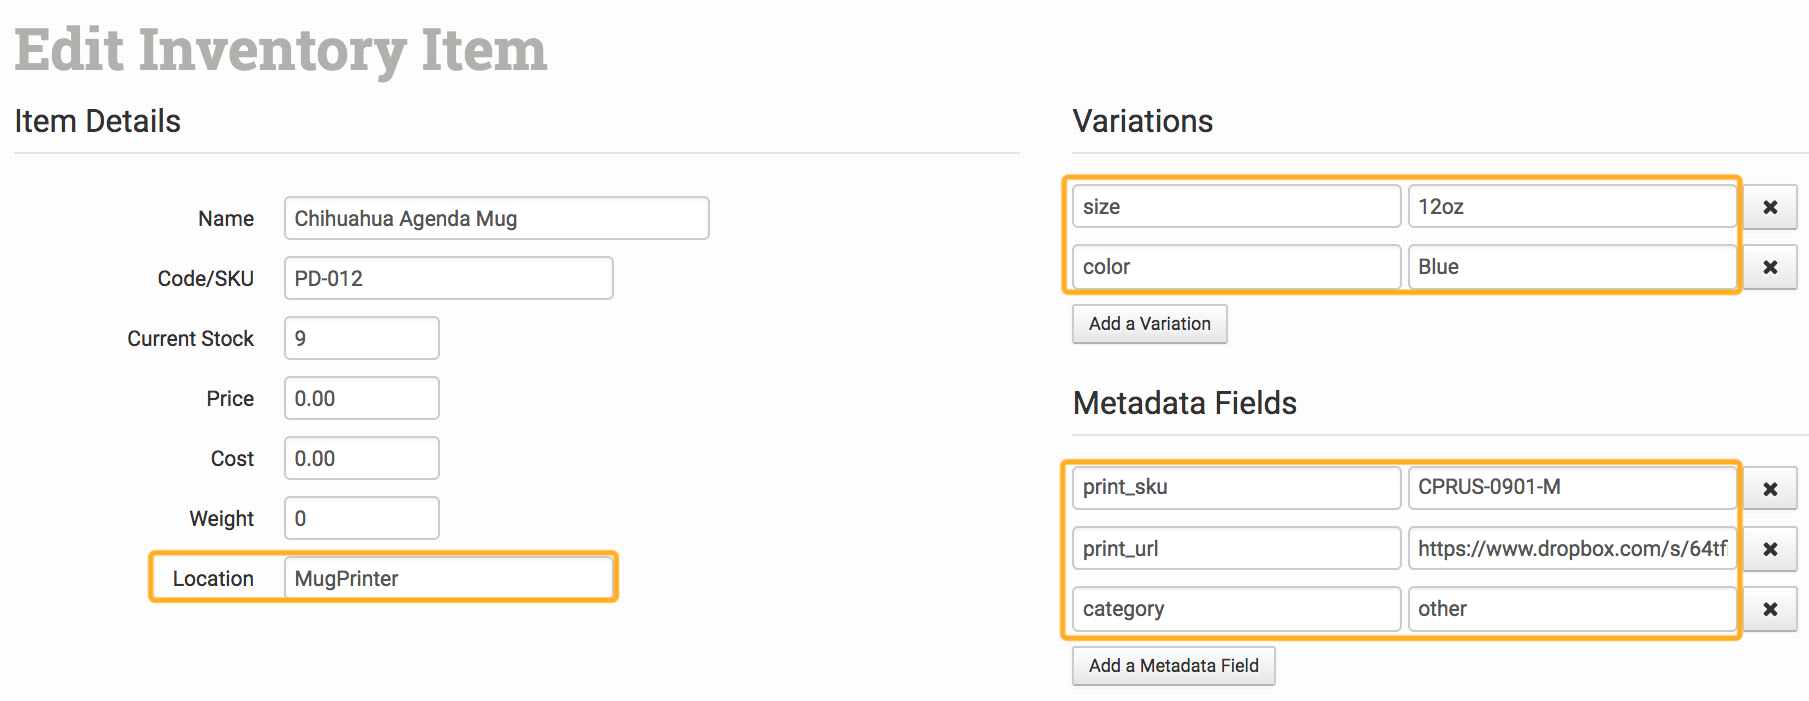Click the Location field MugPrinter
The width and height of the screenshot is (1809, 701).
(448, 578)
